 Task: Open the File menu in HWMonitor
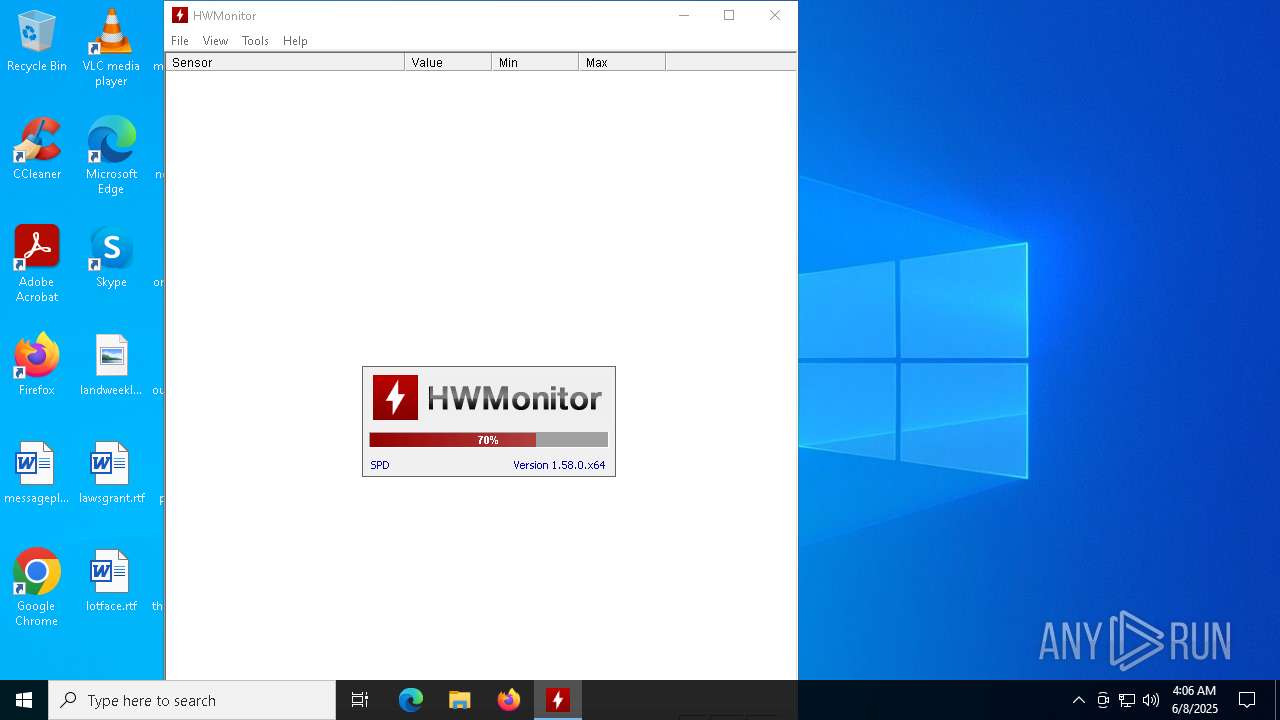180,41
